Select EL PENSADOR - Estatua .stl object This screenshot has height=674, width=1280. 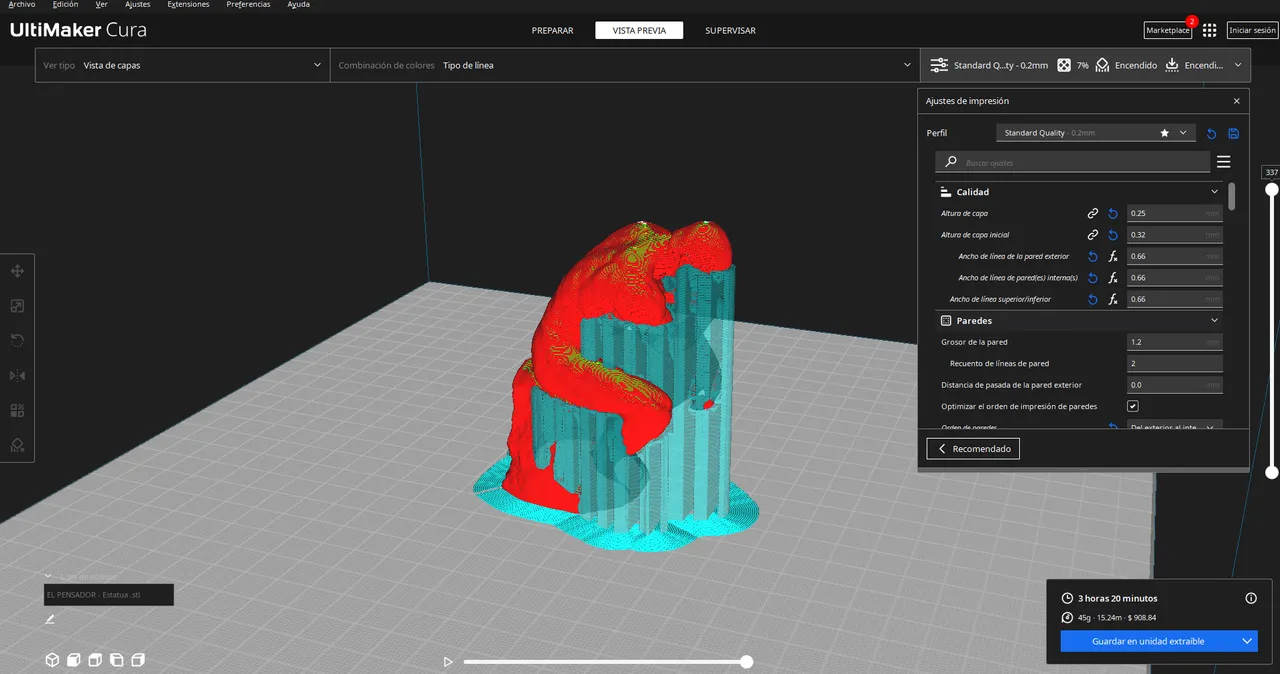coord(108,595)
